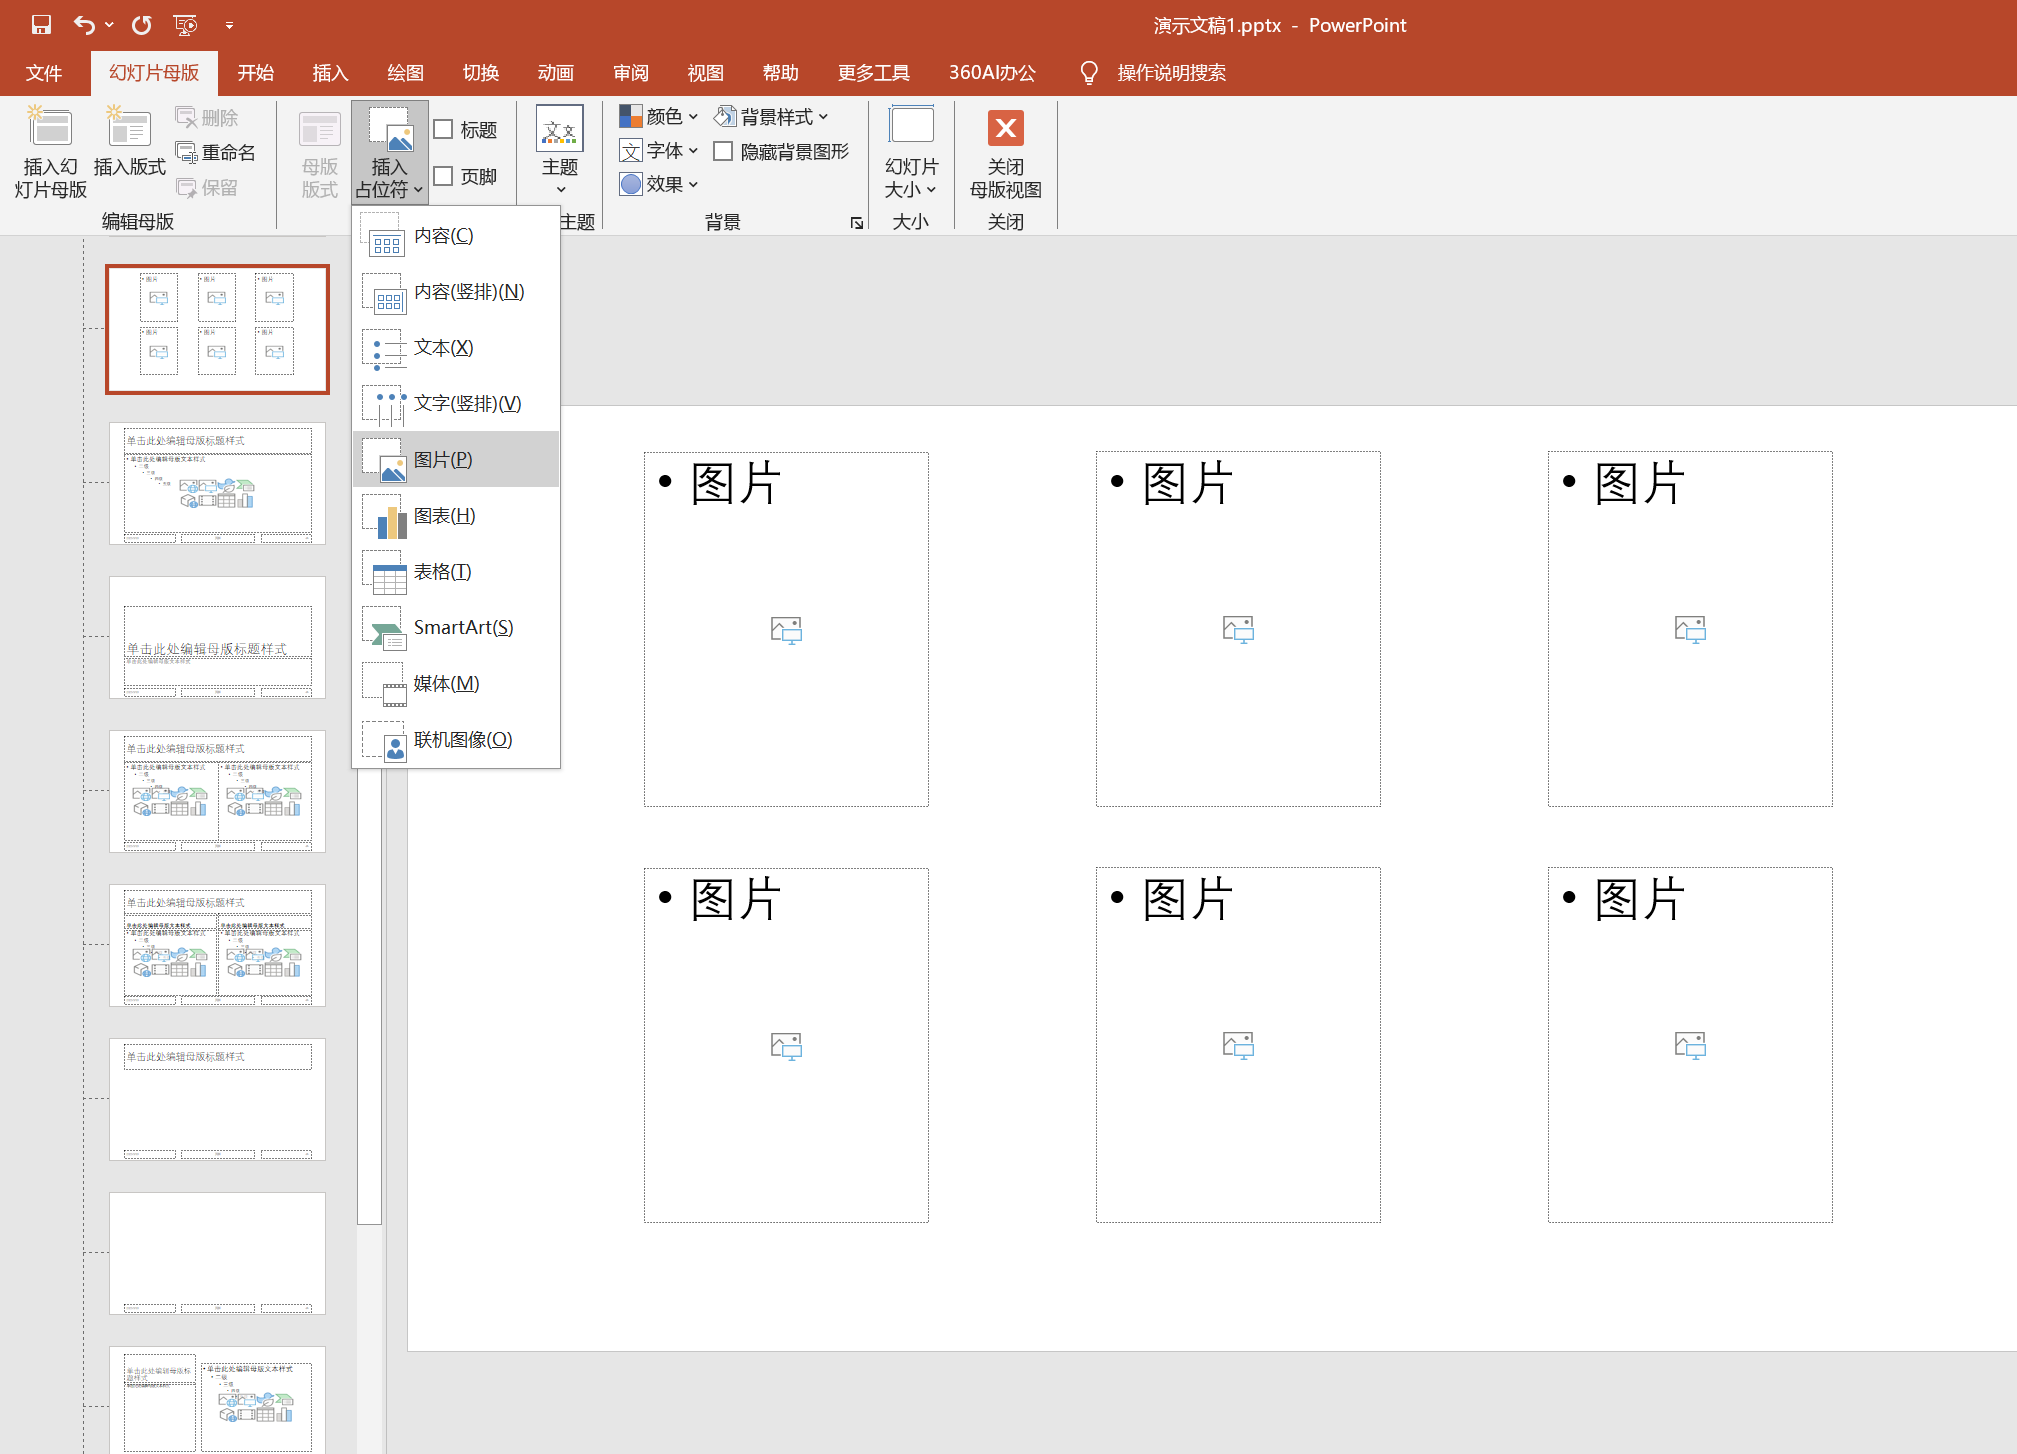
Task: Switch to the Insert ribbon tab
Action: pyautogui.click(x=329, y=73)
